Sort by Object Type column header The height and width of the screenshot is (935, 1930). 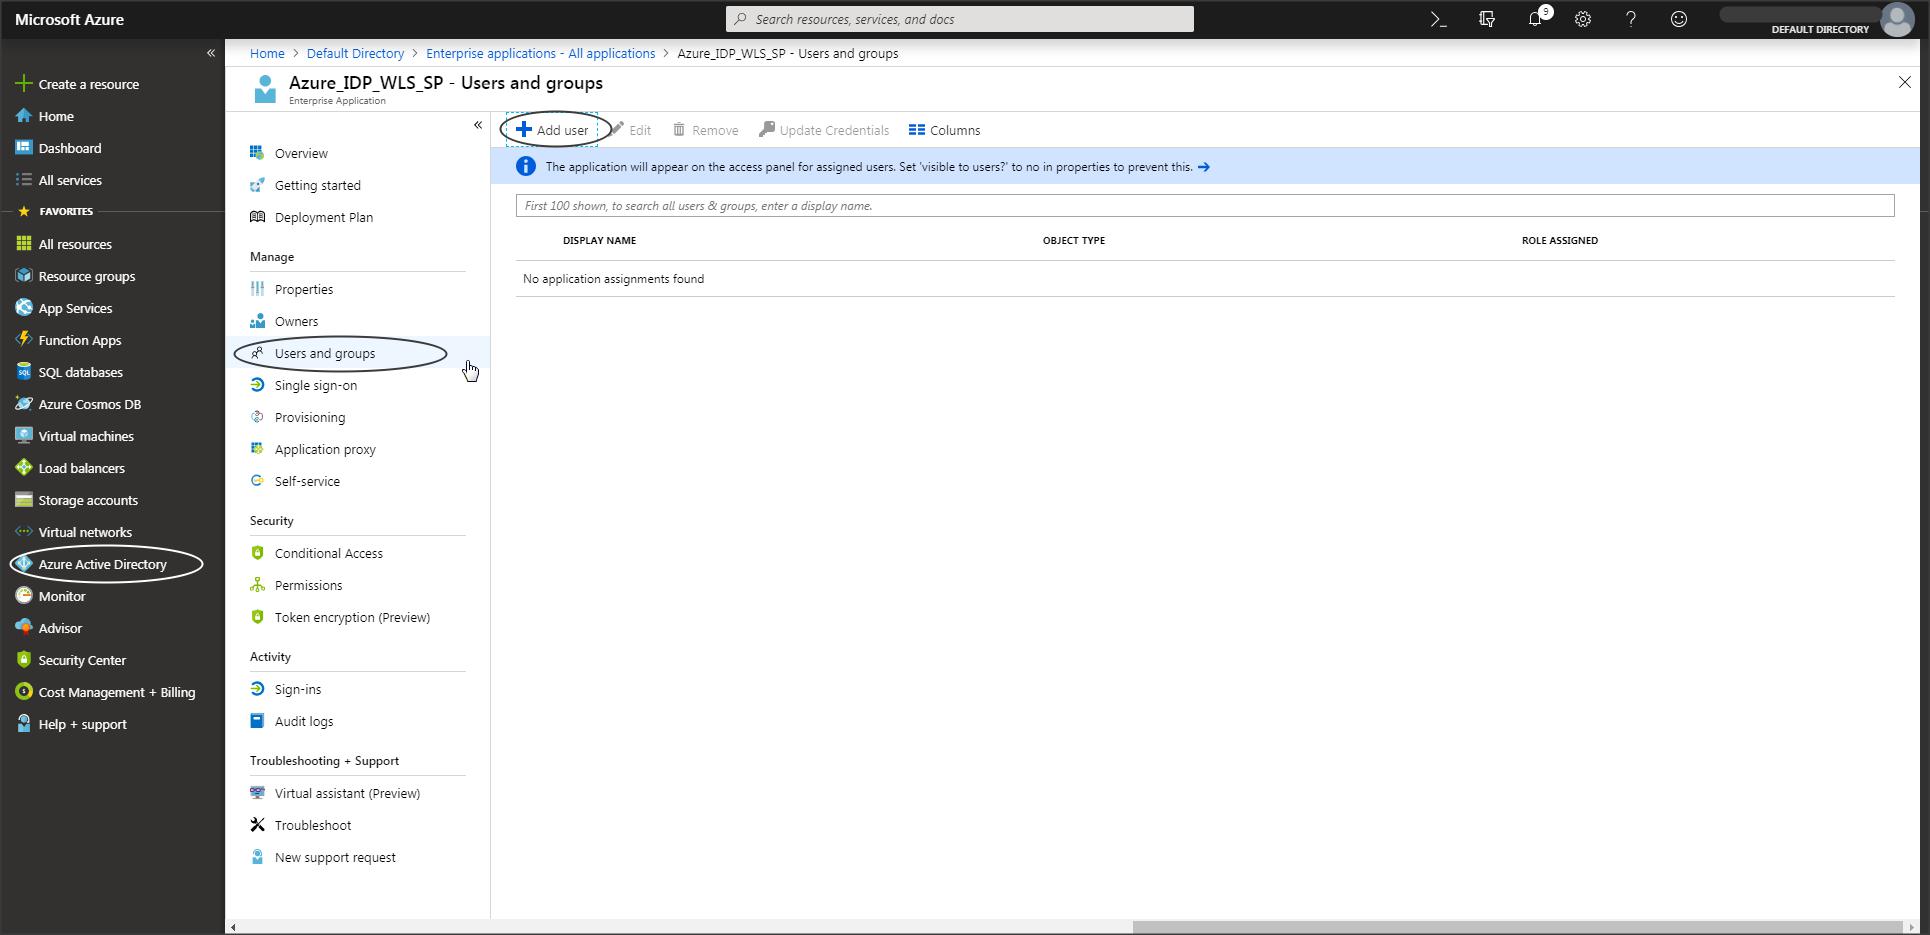tap(1074, 240)
